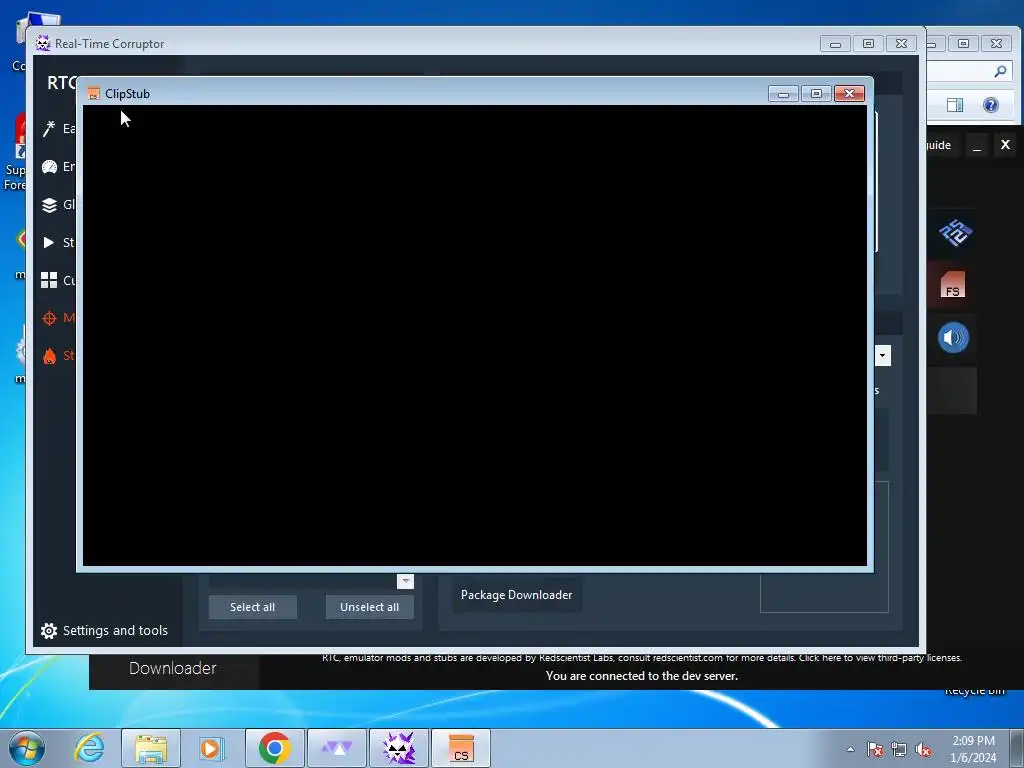Show hidden tray icons arrow
The image size is (1024, 768).
click(850, 749)
